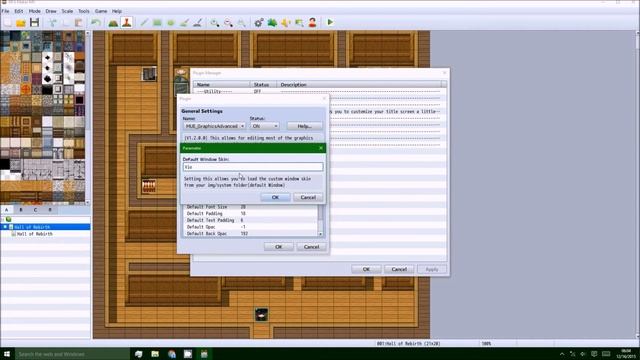Viewport: 640px width, 360px height.
Task: Switch to tileset tab C
Action: click(36, 210)
